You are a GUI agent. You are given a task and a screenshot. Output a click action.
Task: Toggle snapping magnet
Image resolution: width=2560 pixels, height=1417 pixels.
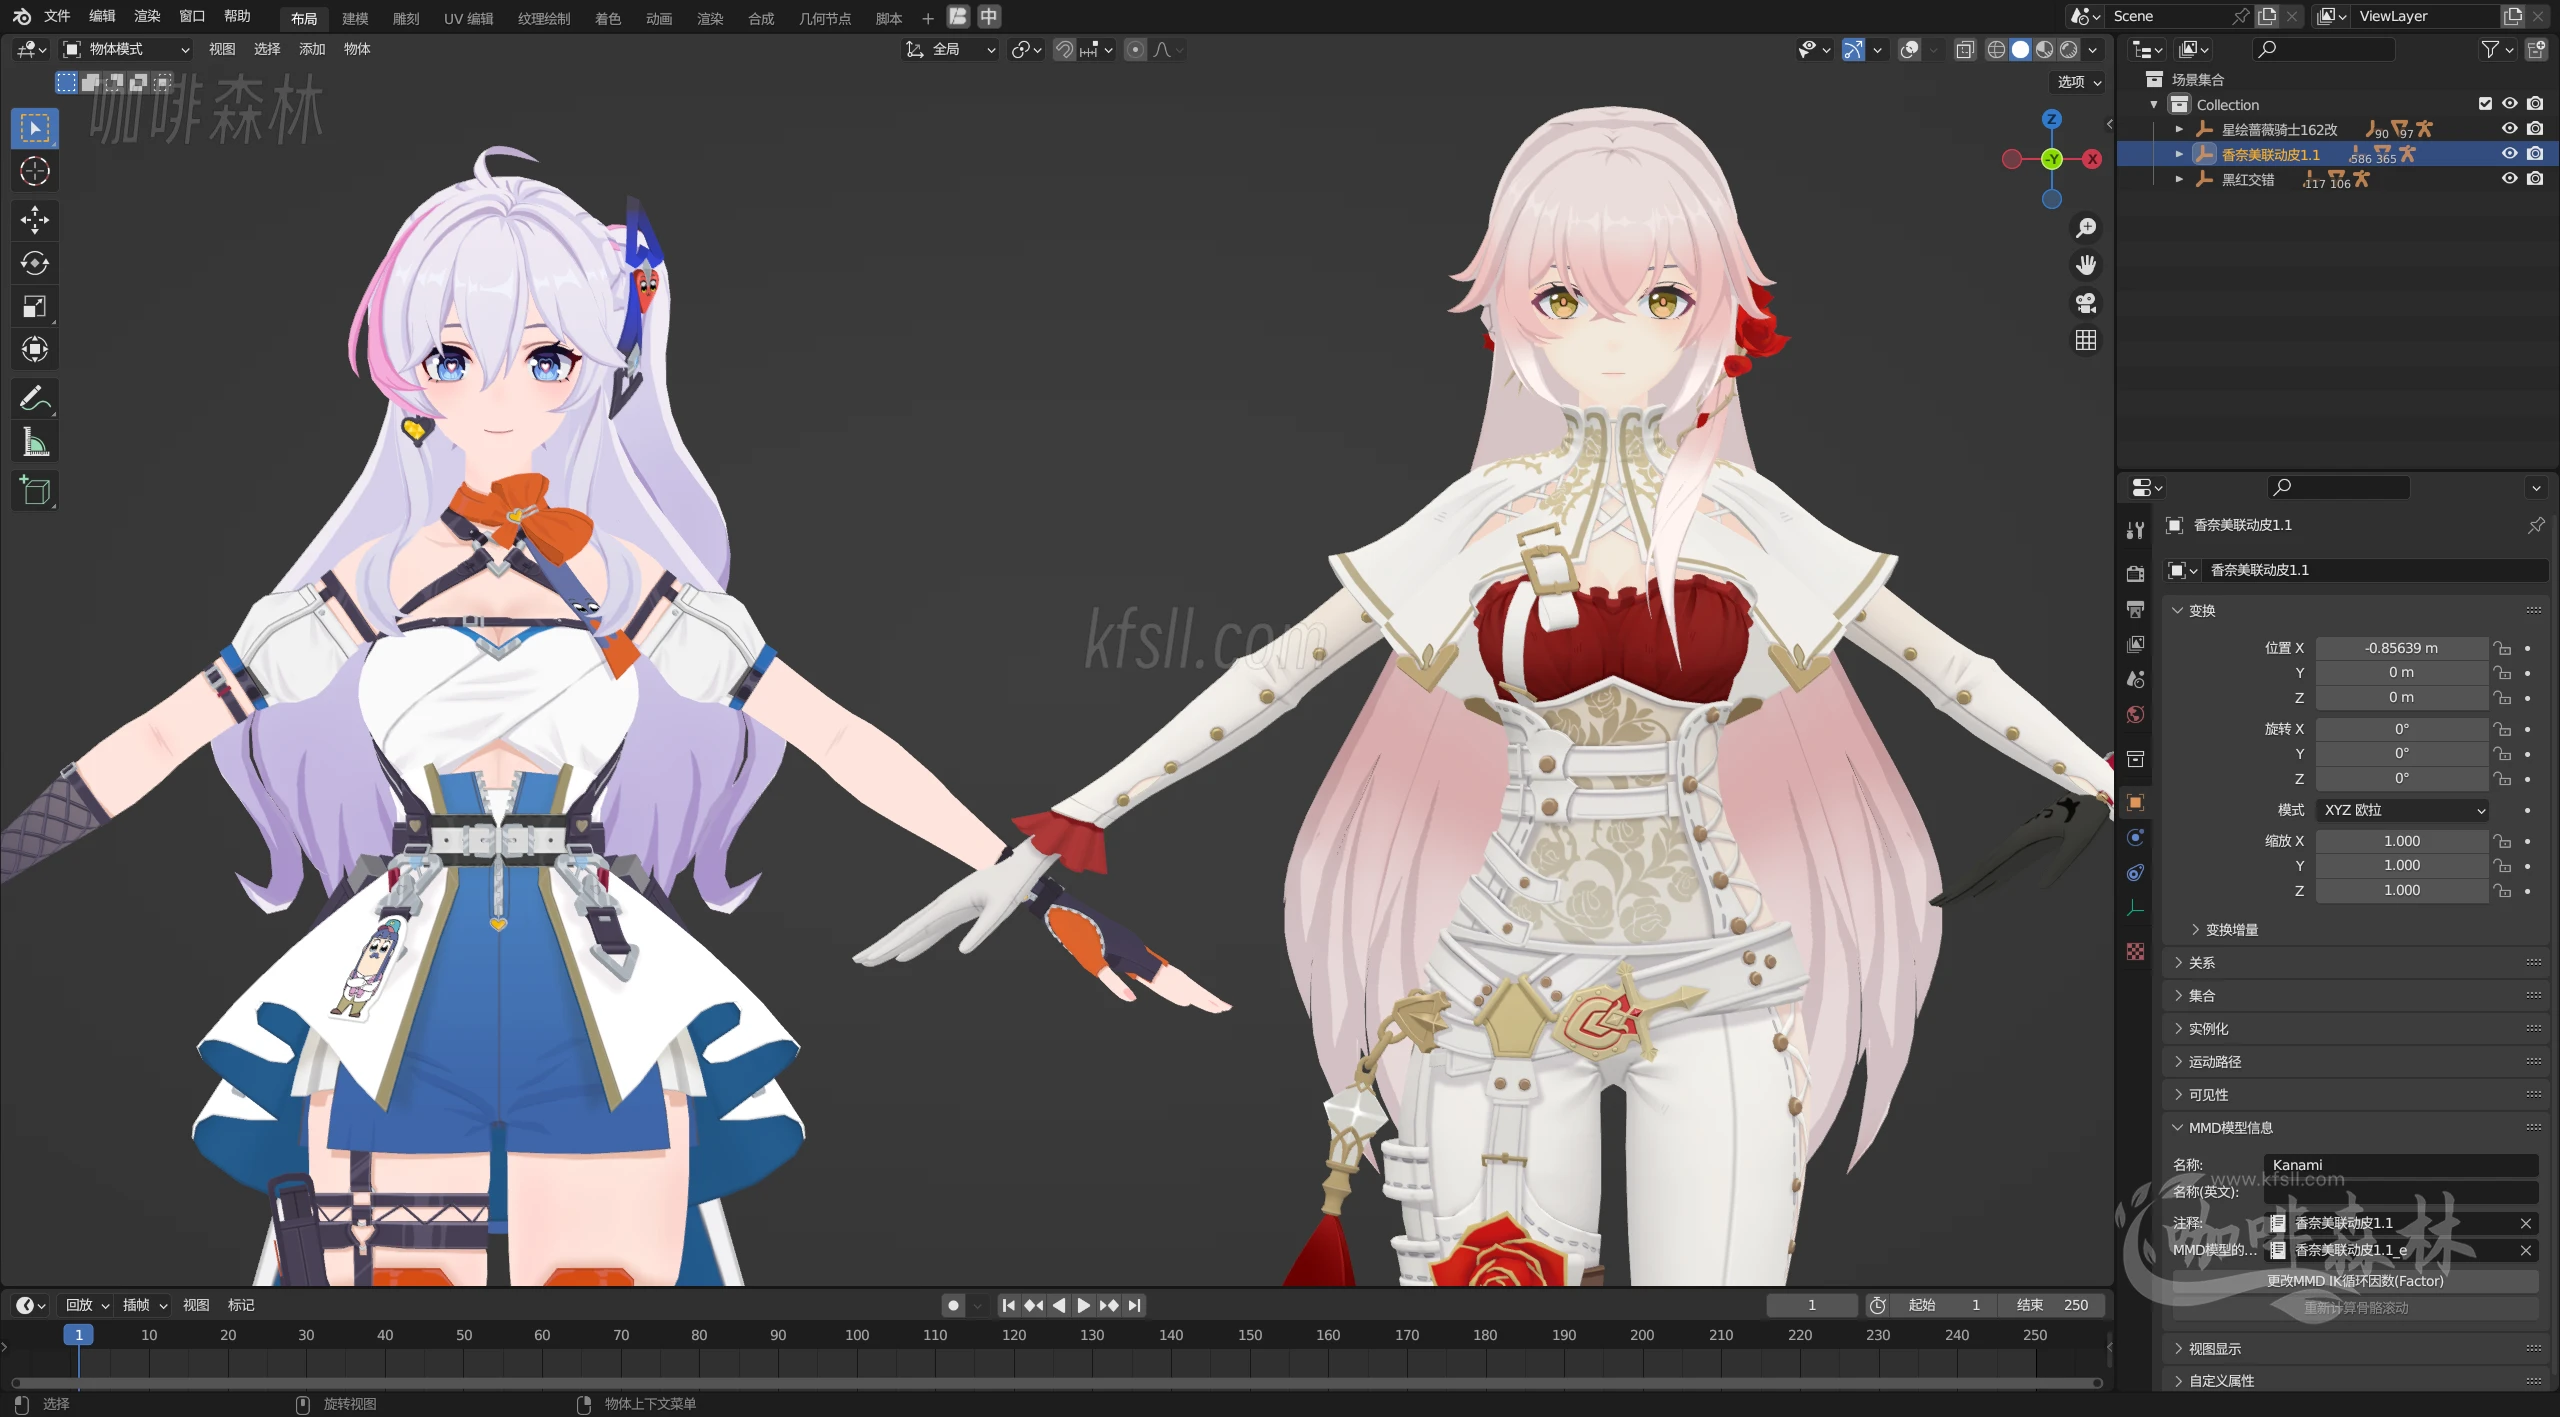pyautogui.click(x=1065, y=49)
